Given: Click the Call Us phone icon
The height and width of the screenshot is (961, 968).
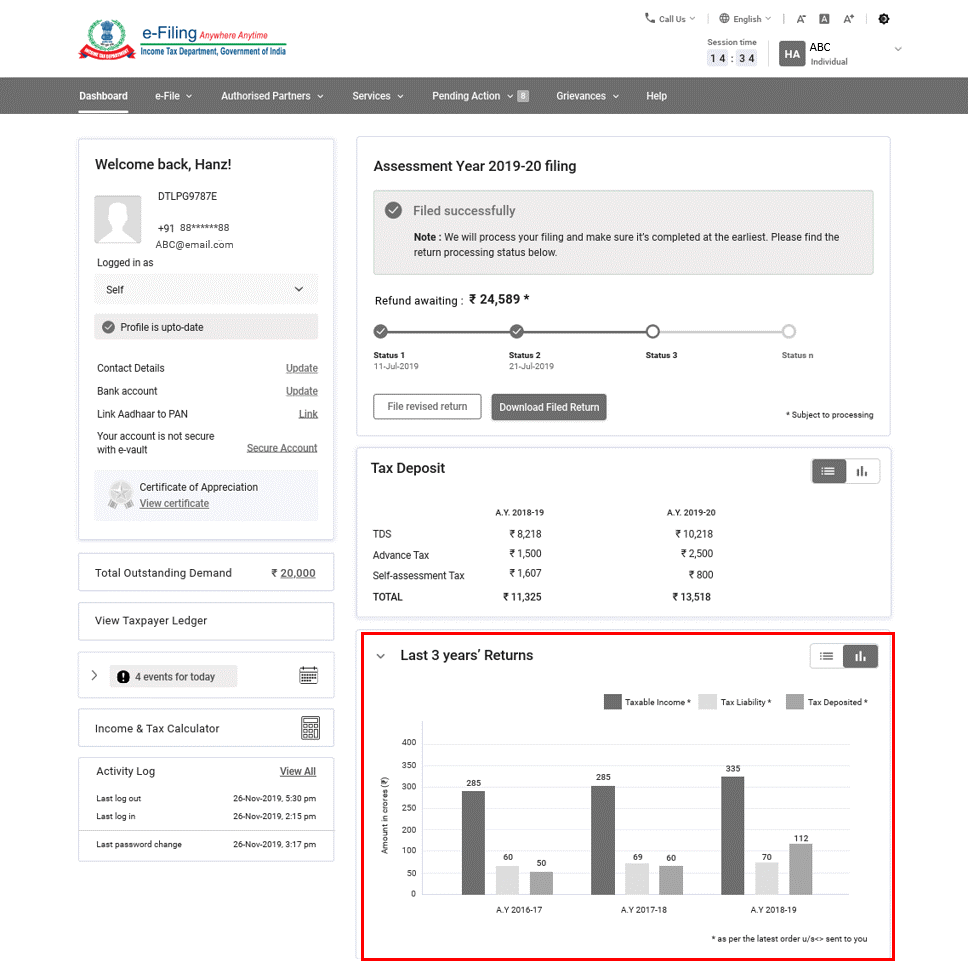Looking at the screenshot, I should click(649, 18).
